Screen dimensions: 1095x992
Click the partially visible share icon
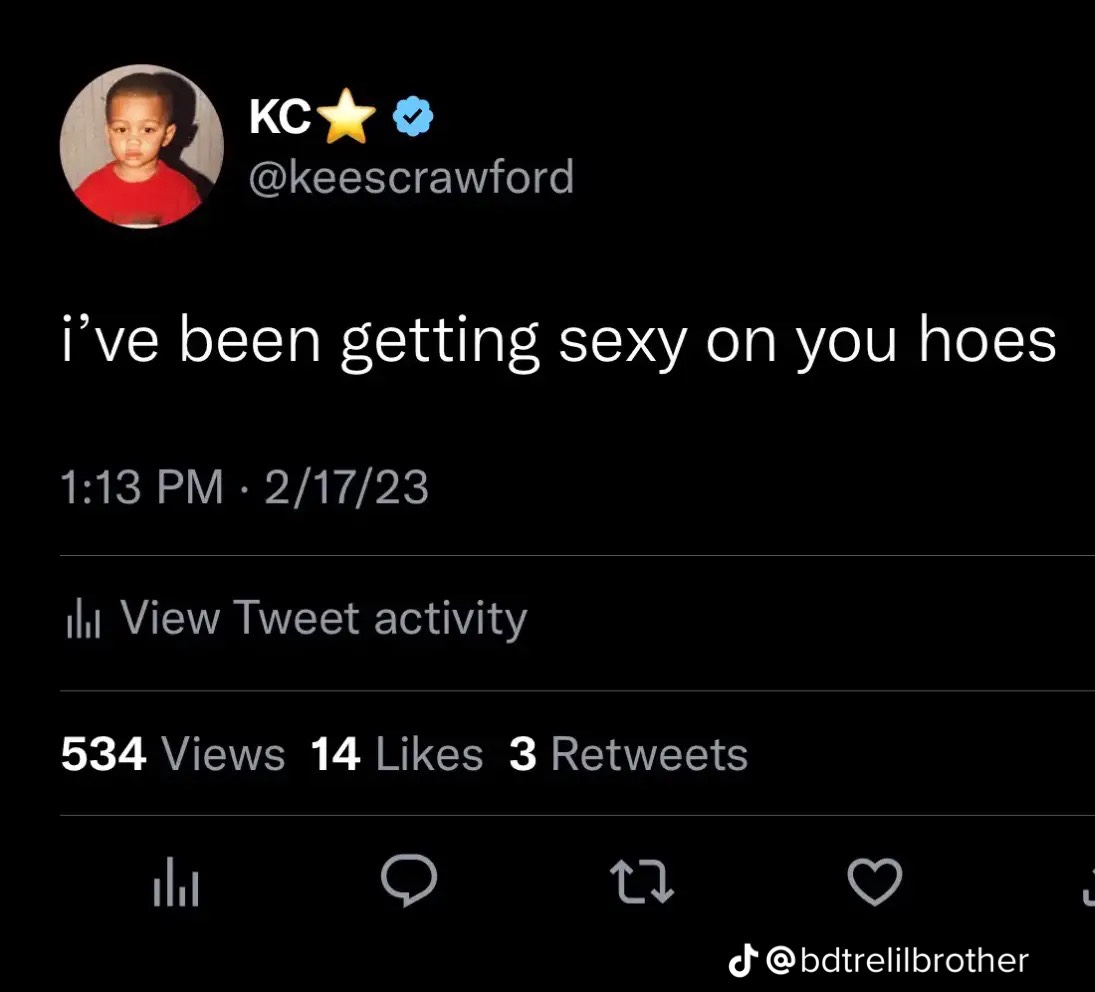1088,884
